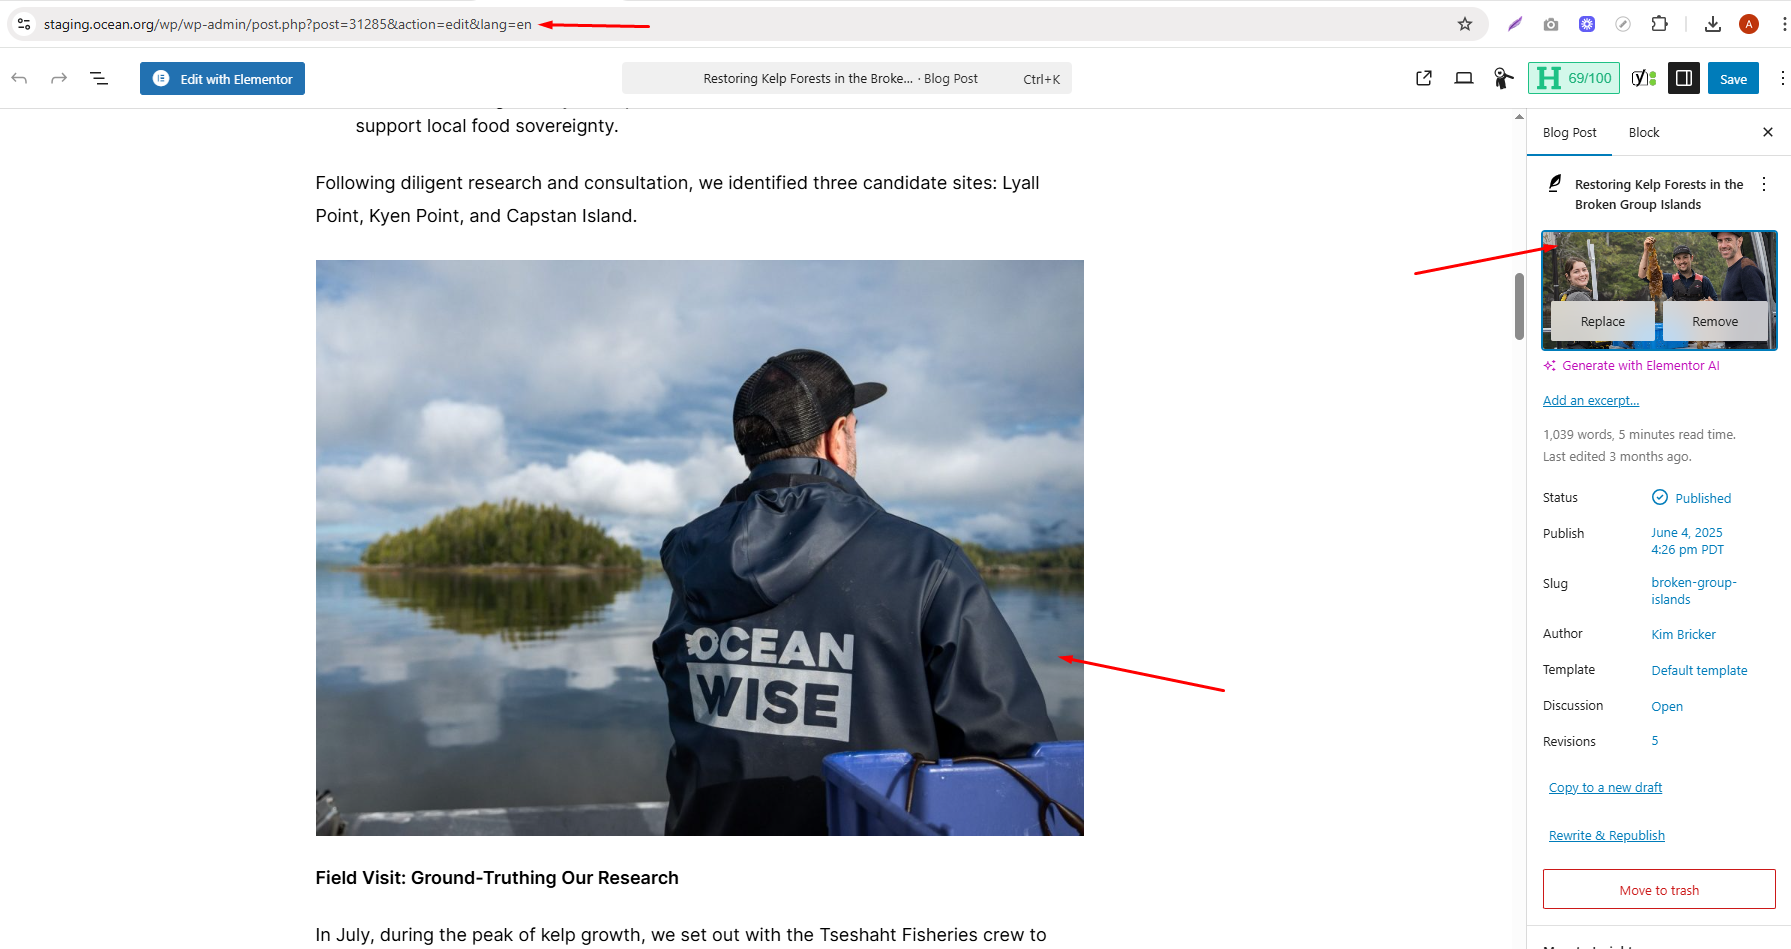Screen dimensions: 1791x949
Task: Open the browser extensions puzzle icon
Action: coord(1660,24)
